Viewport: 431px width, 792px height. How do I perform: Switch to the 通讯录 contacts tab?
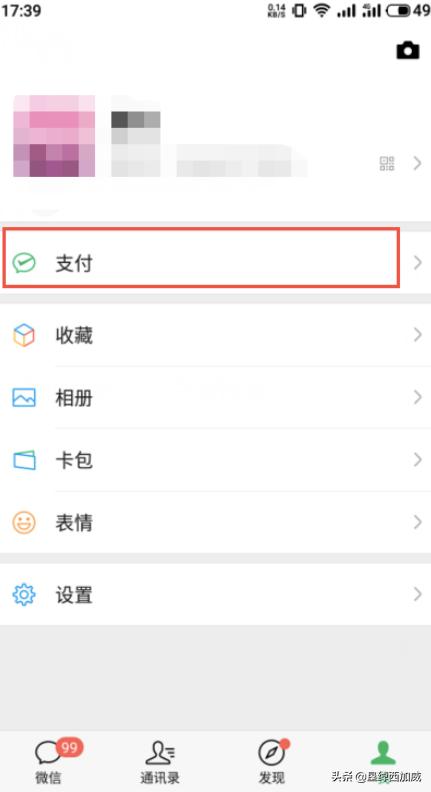(x=160, y=761)
